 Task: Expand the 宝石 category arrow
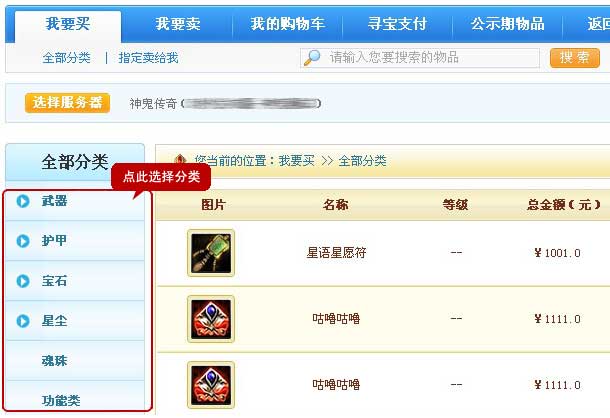[x=23, y=281]
